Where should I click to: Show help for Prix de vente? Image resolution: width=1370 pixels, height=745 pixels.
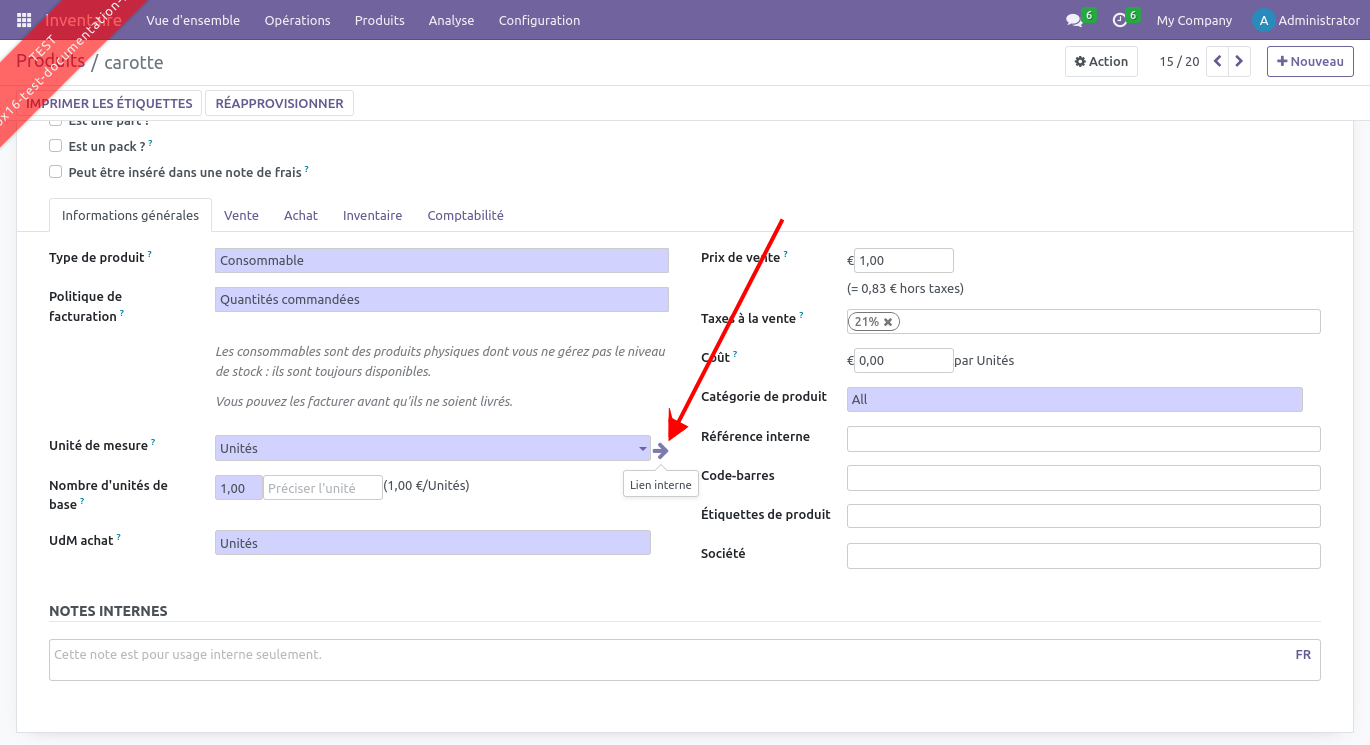click(786, 254)
